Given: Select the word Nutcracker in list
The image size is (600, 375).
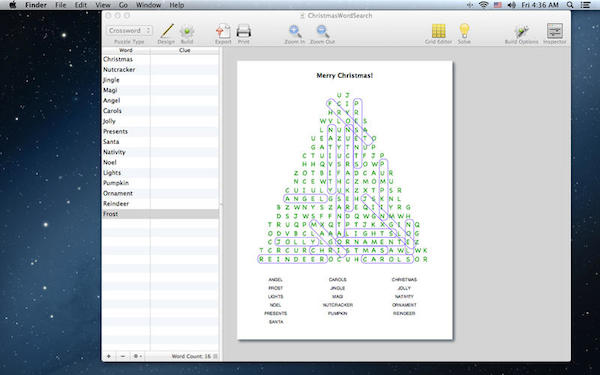Looking at the screenshot, I should click(119, 70).
